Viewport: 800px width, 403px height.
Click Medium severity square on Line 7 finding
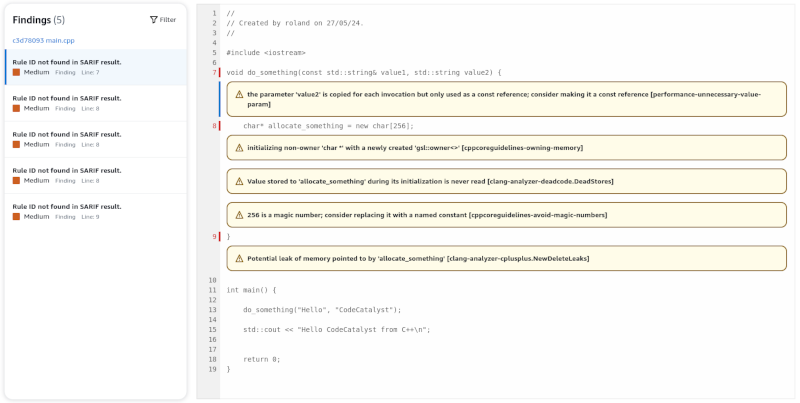pos(16,72)
